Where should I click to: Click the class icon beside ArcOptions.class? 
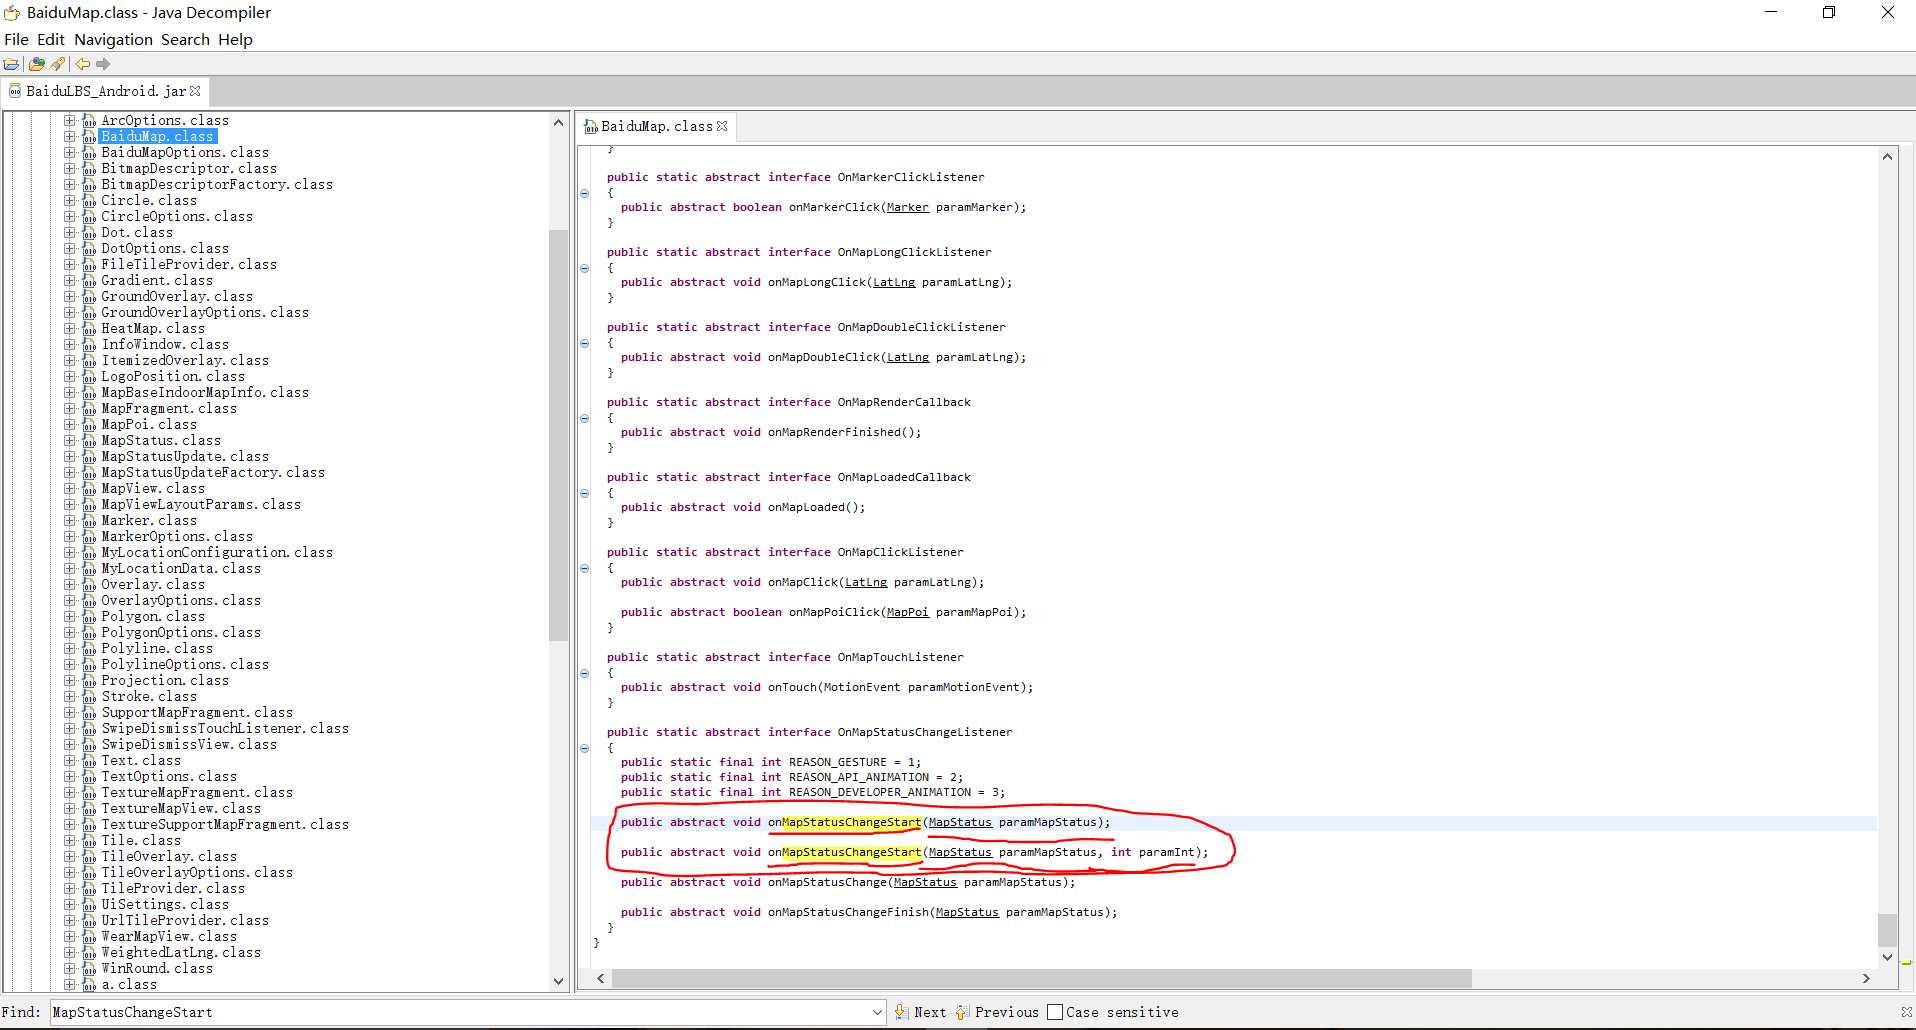89,121
